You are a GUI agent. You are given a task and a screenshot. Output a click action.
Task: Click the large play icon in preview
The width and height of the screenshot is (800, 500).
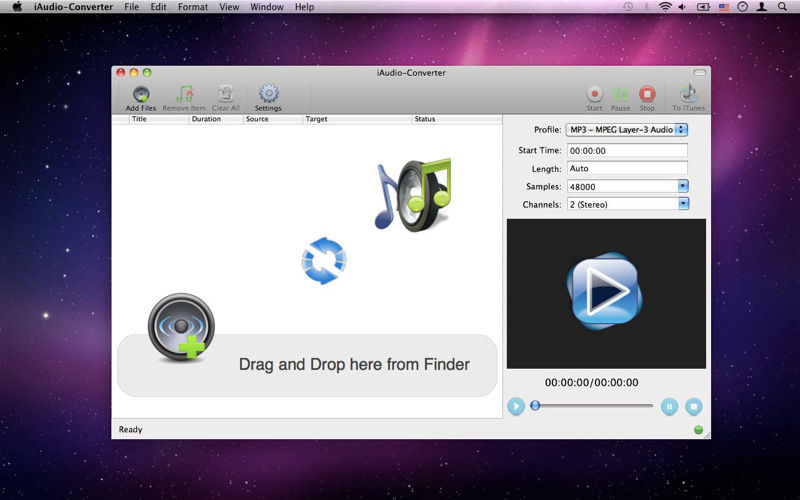pyautogui.click(x=605, y=291)
